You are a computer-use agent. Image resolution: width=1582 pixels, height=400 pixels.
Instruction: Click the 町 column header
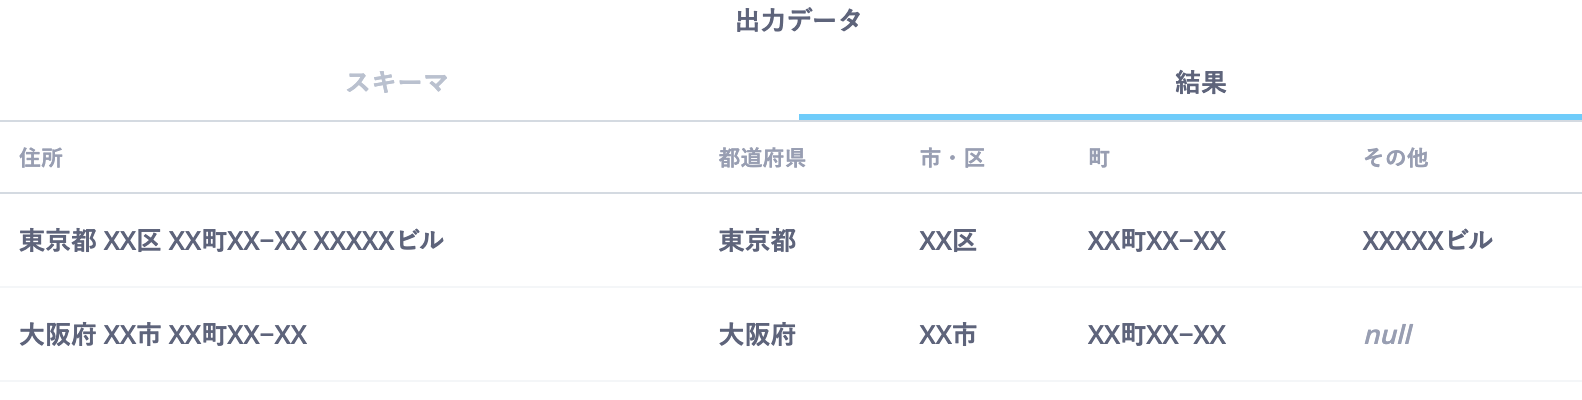click(1099, 158)
